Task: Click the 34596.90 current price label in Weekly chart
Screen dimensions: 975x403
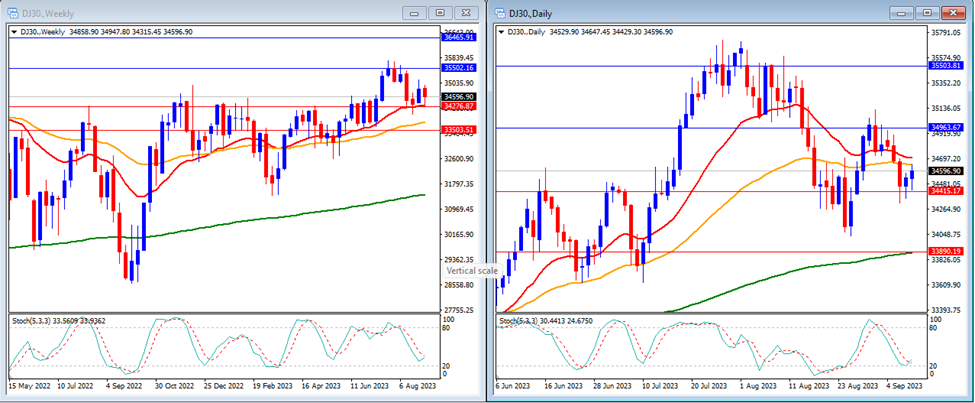Action: pyautogui.click(x=459, y=96)
